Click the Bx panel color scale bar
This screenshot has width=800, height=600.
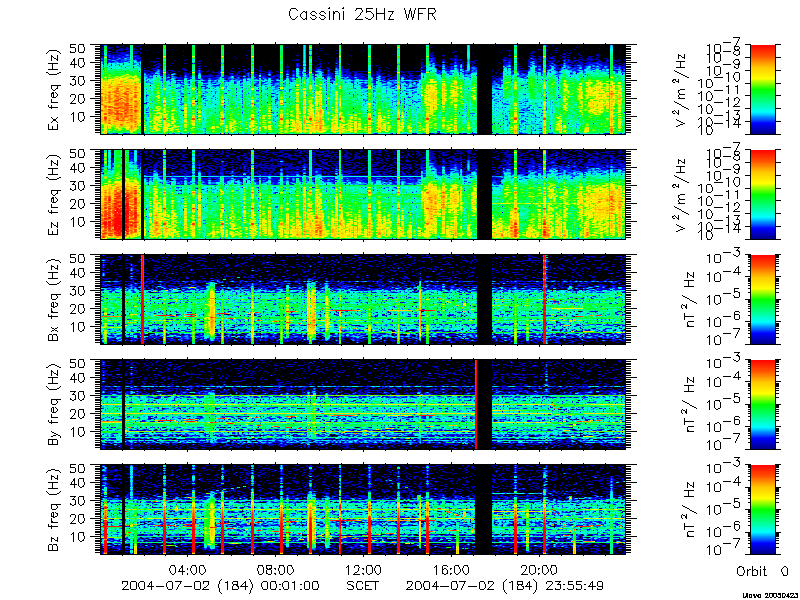click(x=763, y=299)
